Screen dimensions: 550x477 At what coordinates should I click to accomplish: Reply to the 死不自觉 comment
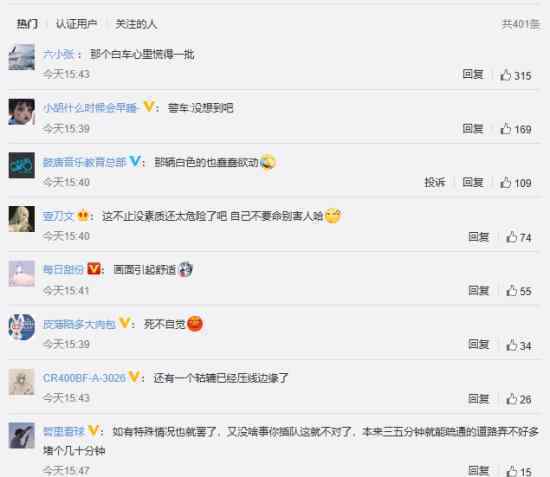[x=479, y=344]
